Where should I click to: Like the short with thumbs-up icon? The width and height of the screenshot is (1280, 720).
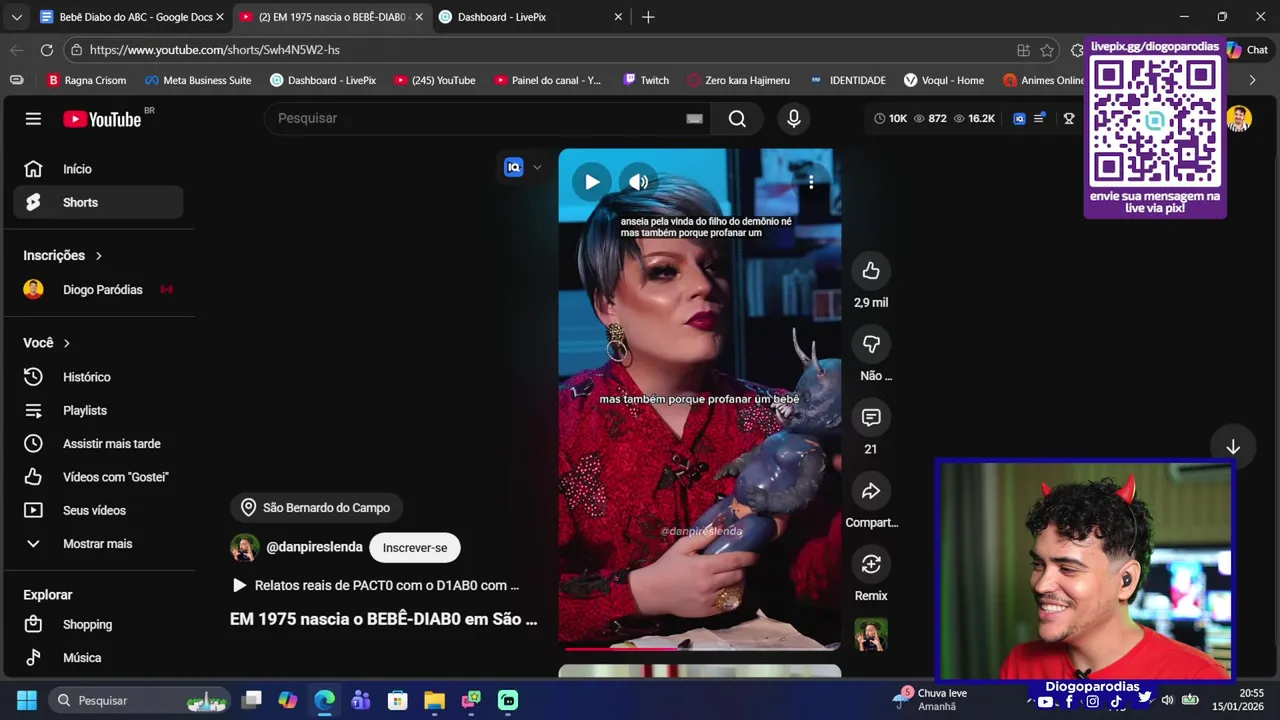pos(871,271)
